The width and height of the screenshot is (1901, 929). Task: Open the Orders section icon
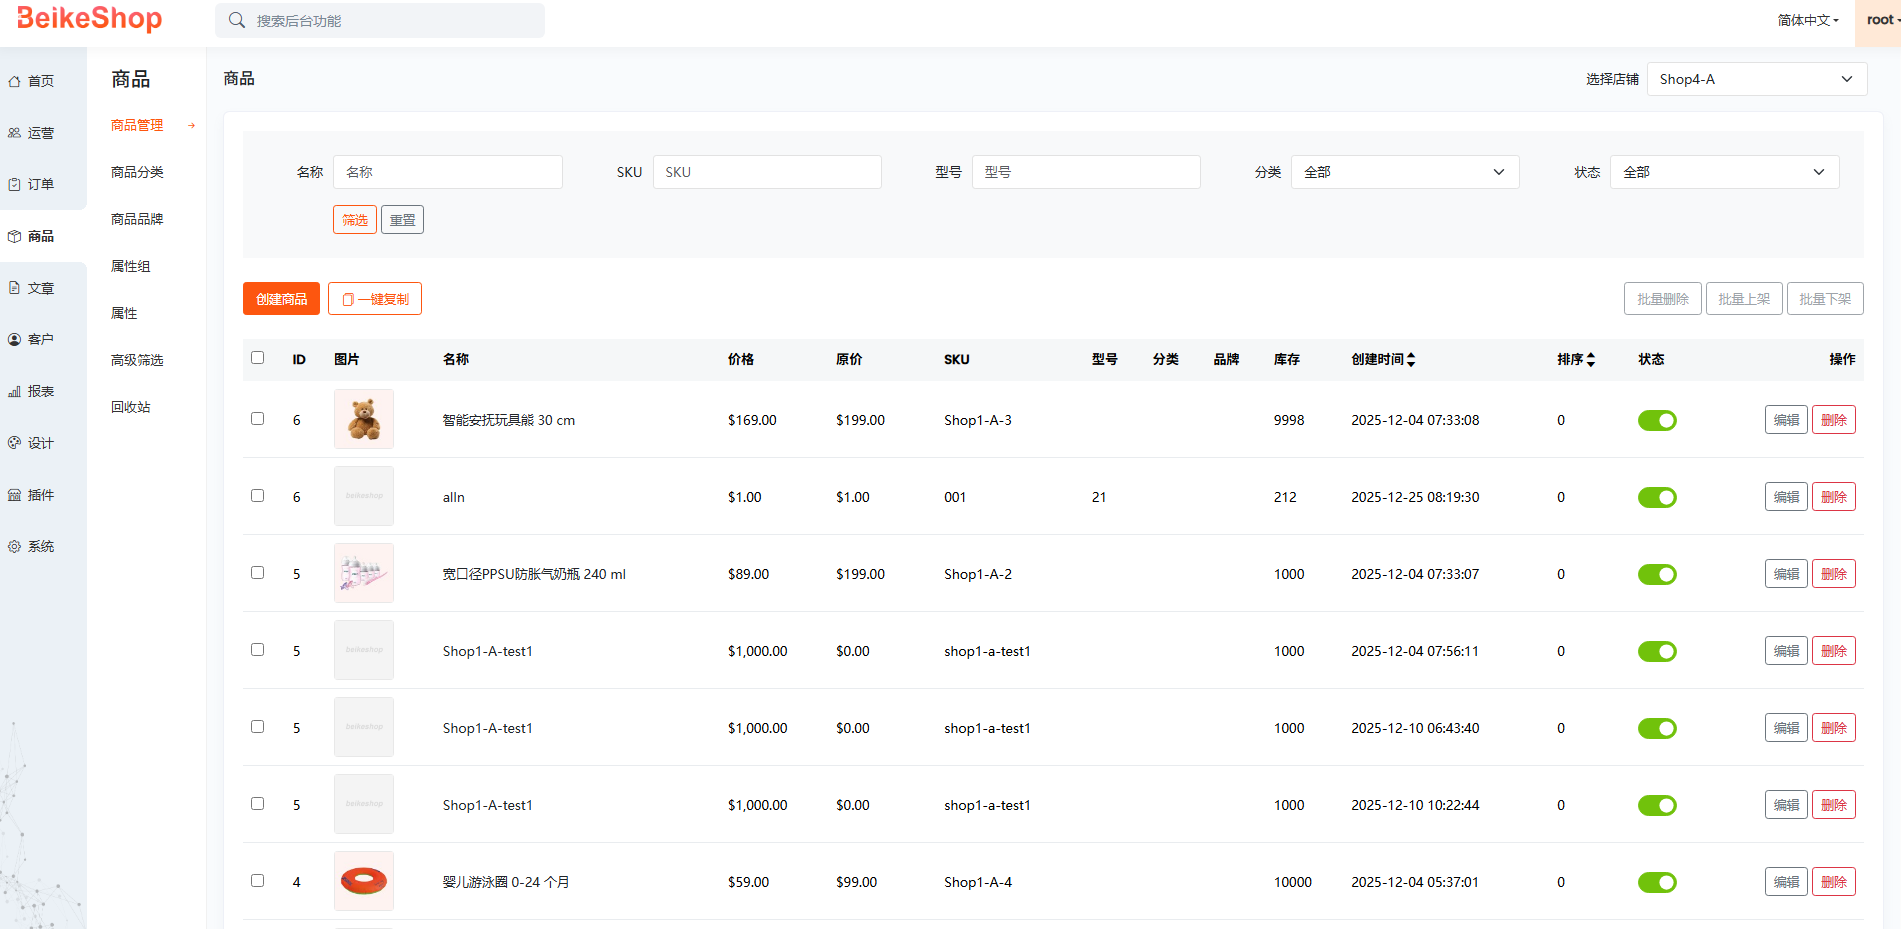pos(15,185)
